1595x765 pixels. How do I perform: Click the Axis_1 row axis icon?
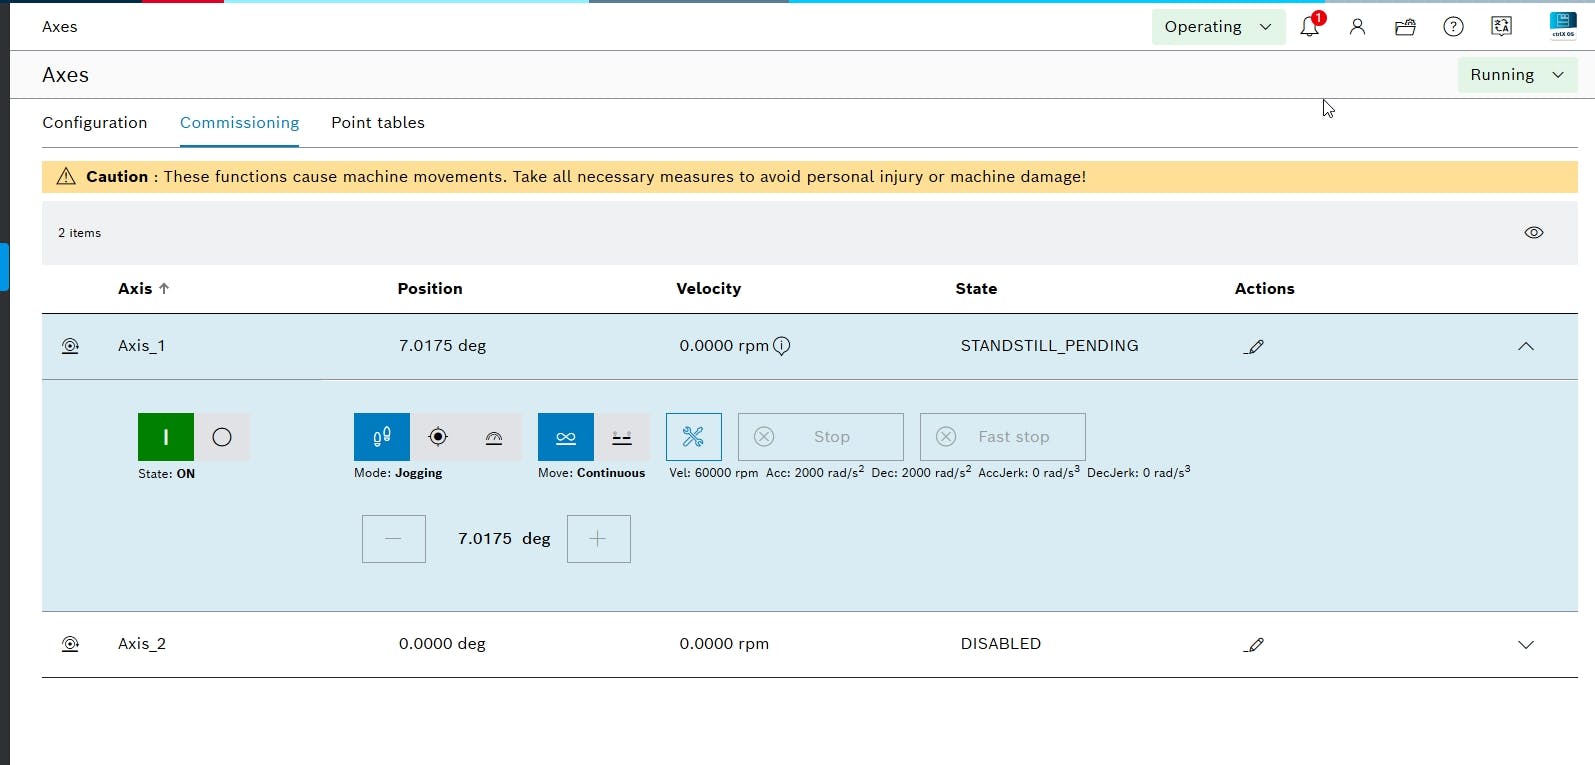point(70,346)
